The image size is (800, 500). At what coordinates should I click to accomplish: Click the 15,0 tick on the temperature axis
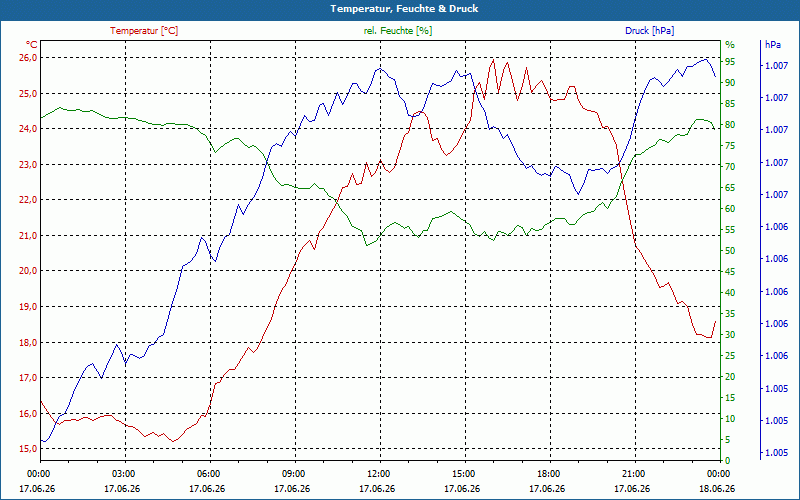point(29,448)
